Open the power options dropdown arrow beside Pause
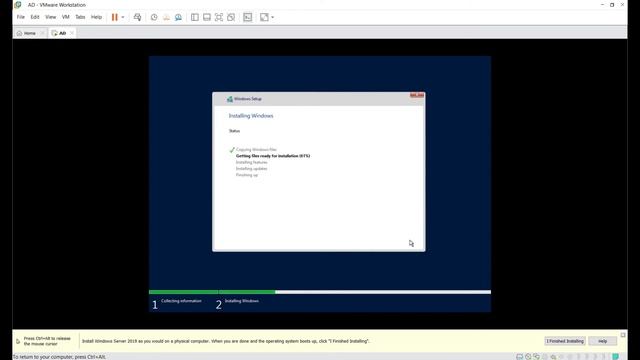The width and height of the screenshot is (640, 360). coord(122,17)
